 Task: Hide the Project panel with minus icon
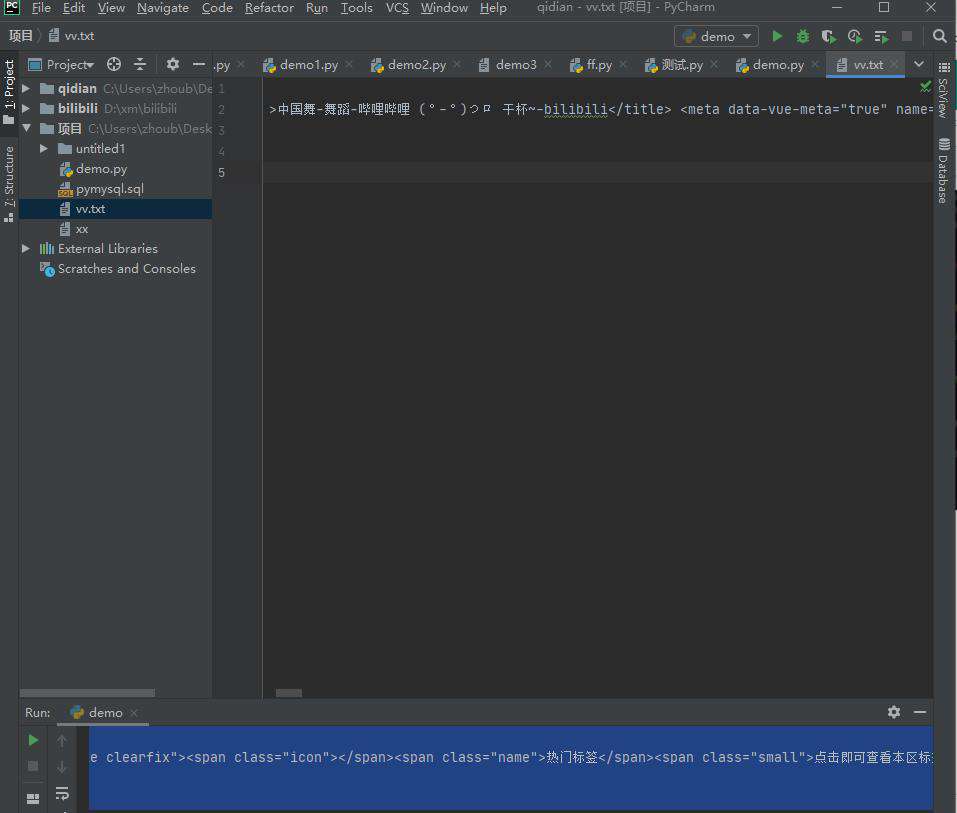[199, 64]
